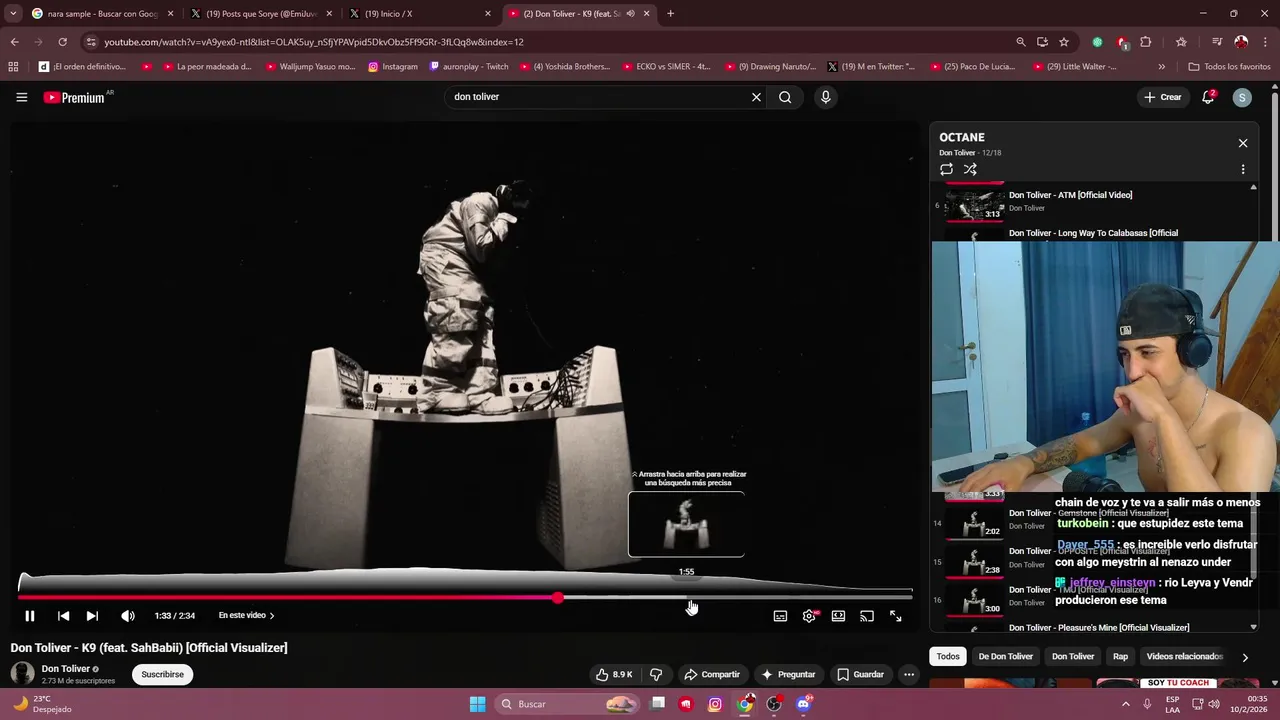The height and width of the screenshot is (720, 1280).
Task: Open the Don Toliver channel name link
Action: pyautogui.click(x=66, y=669)
